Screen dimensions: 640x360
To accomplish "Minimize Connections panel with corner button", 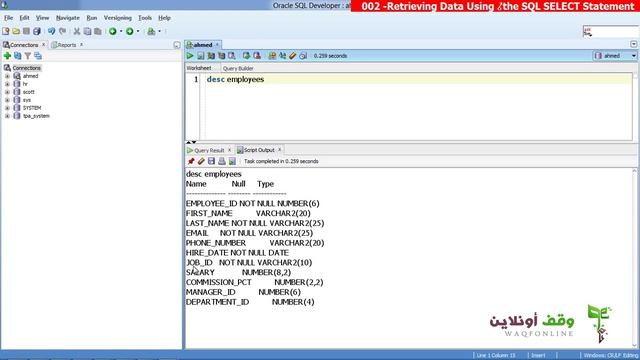I will [177, 45].
